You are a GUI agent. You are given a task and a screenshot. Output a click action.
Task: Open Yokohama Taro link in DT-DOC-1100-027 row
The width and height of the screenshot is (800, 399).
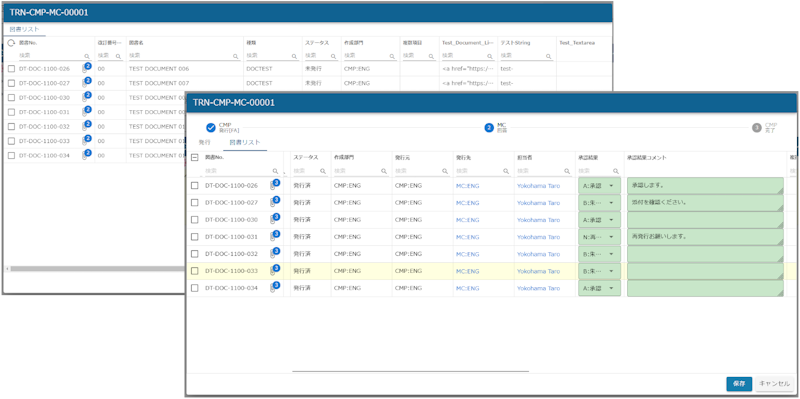[x=538, y=203]
